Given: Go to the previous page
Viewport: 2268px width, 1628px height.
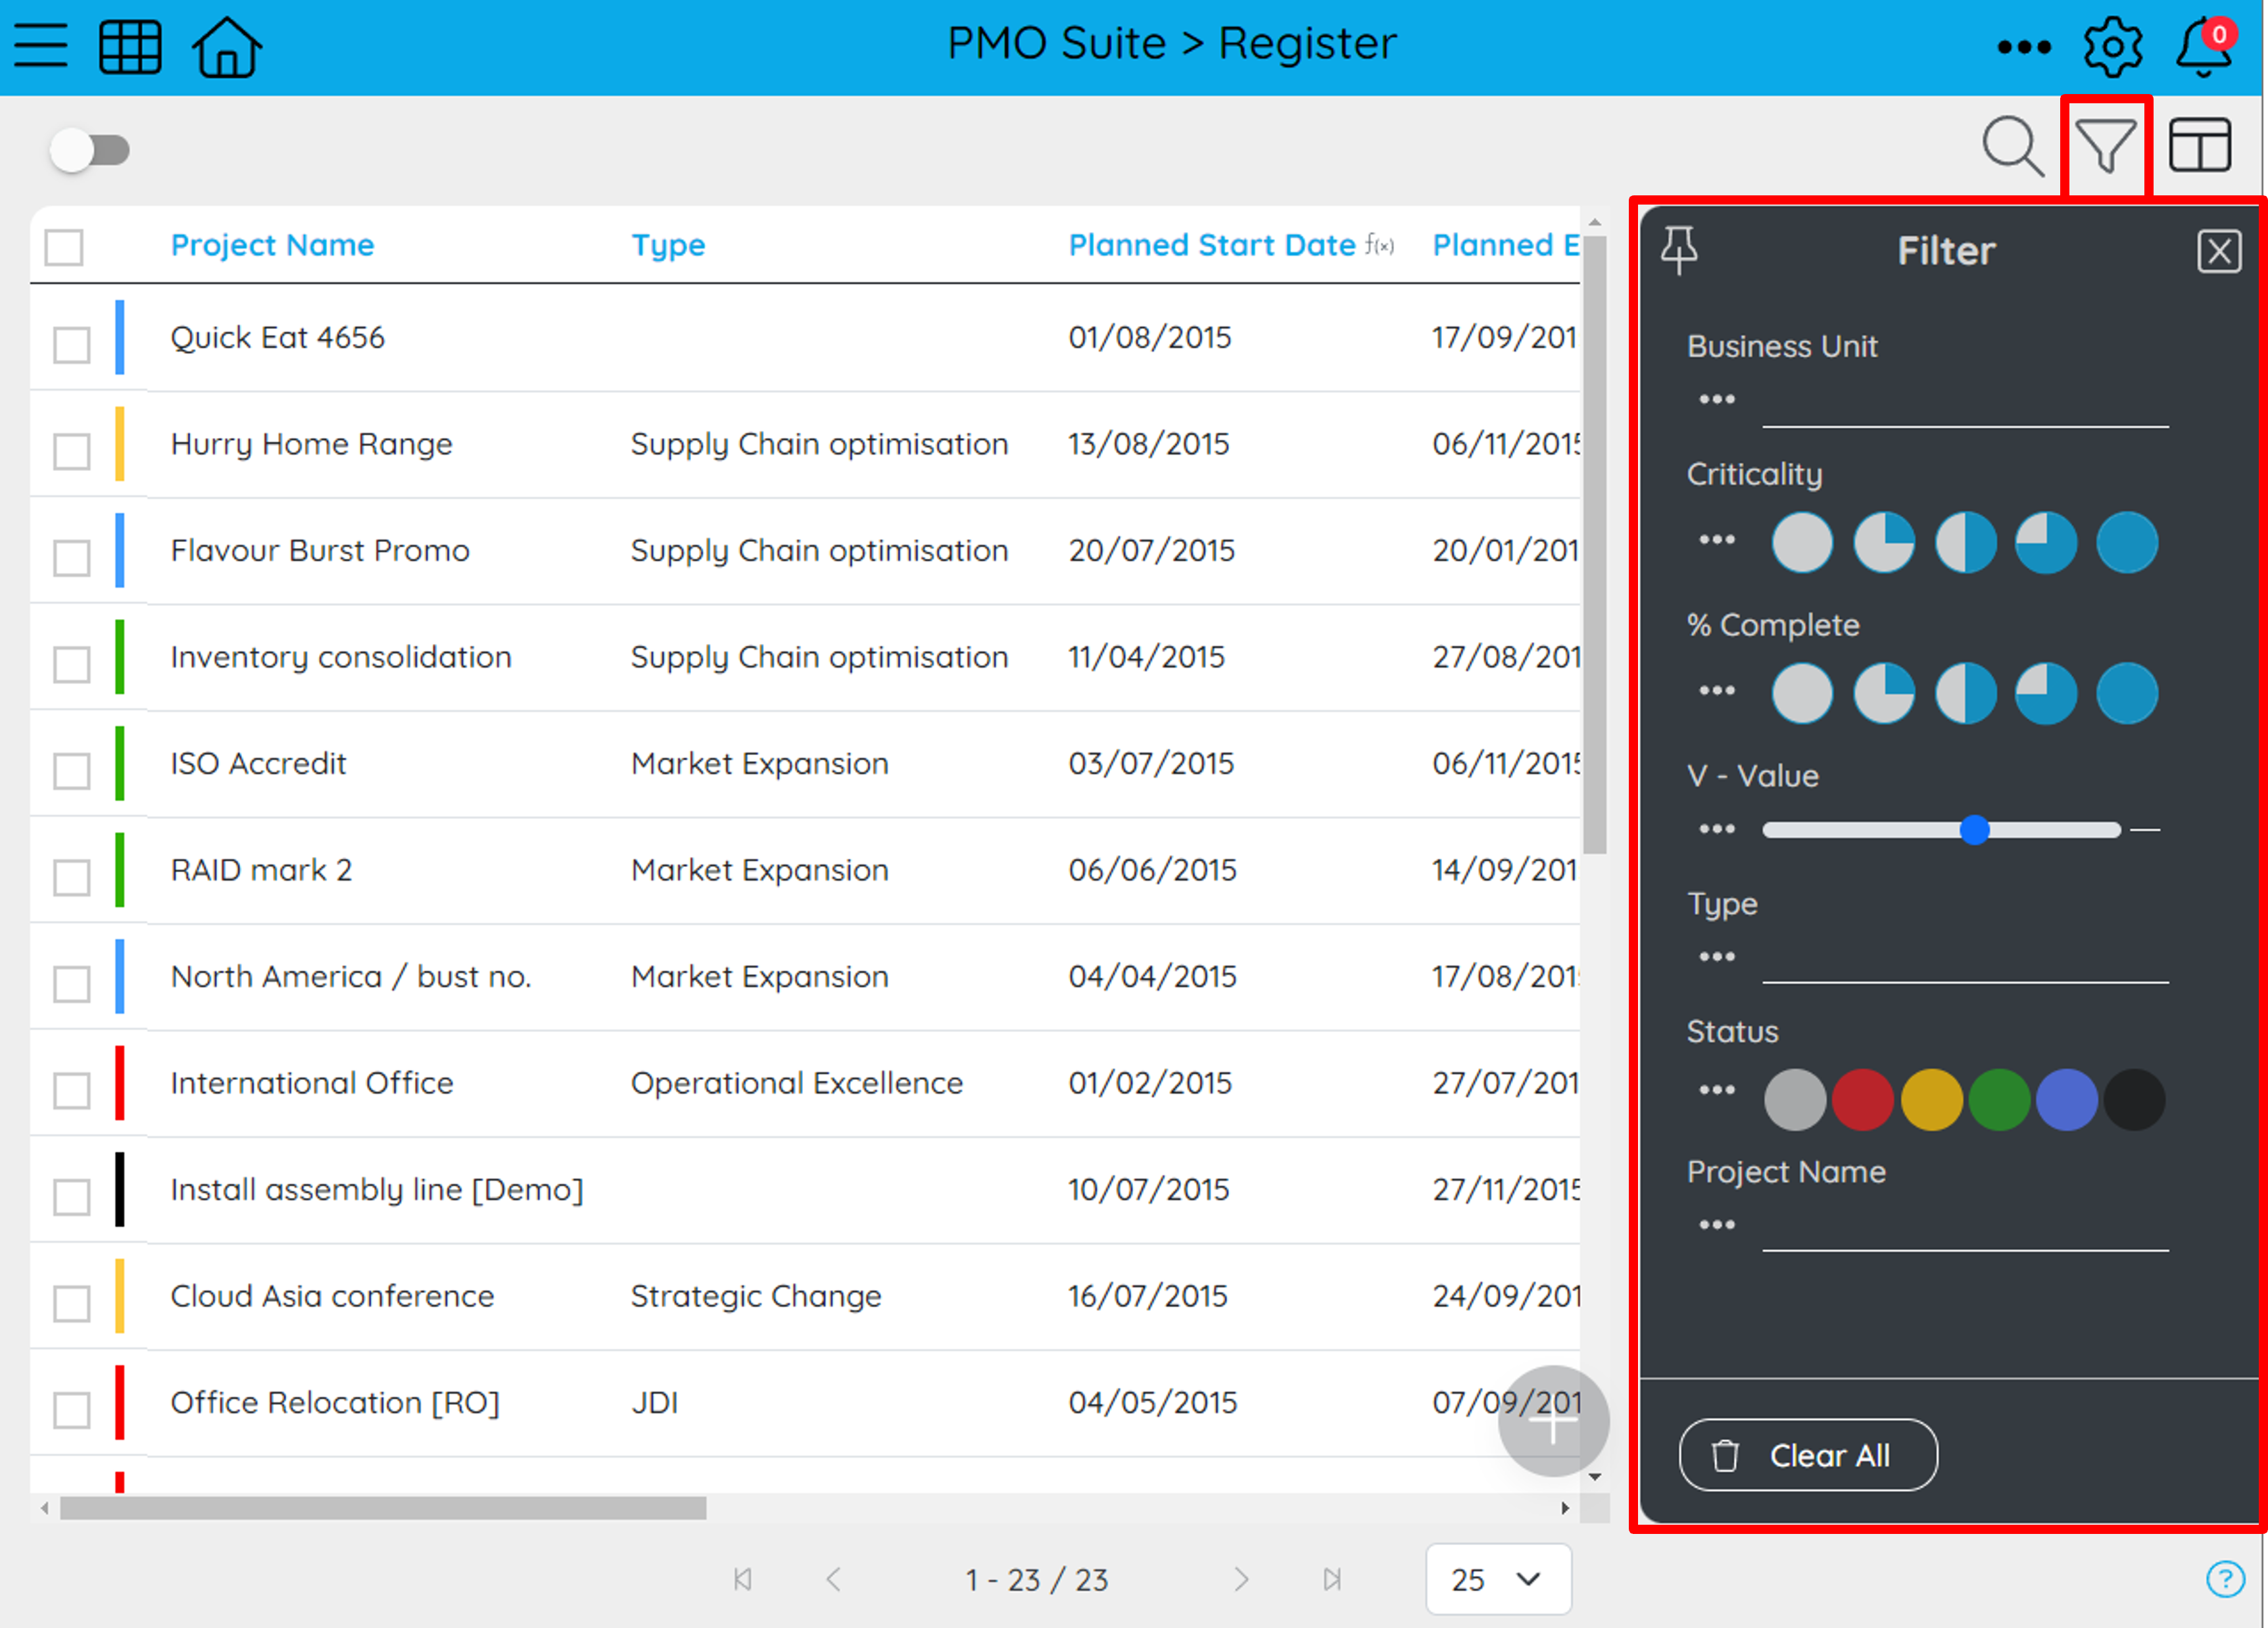Looking at the screenshot, I should 833,1579.
